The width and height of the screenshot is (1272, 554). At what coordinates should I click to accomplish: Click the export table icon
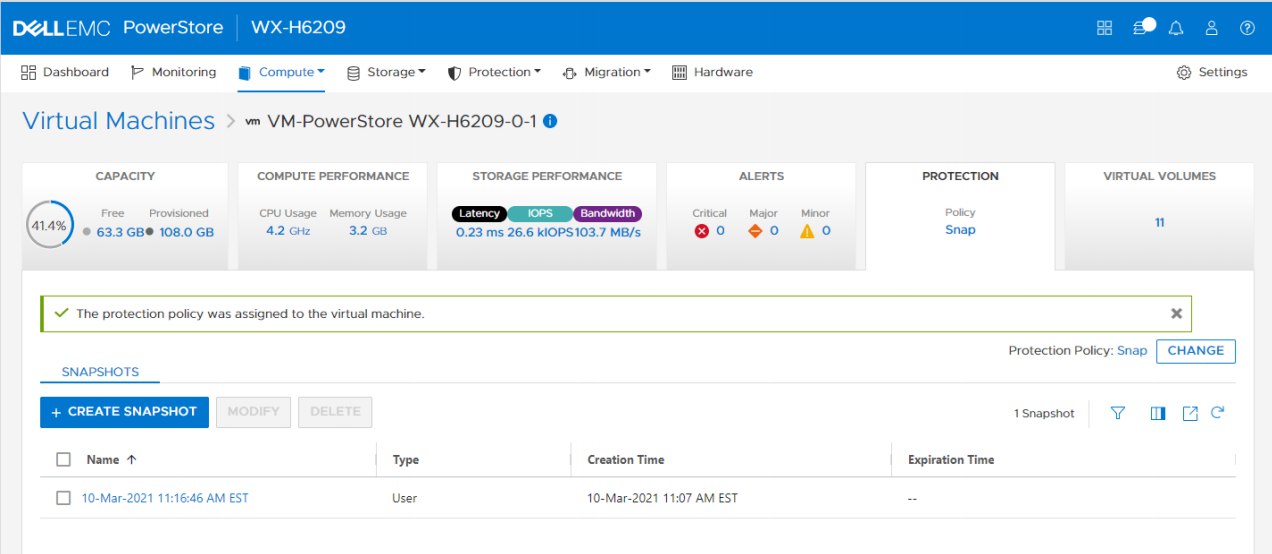(1190, 413)
